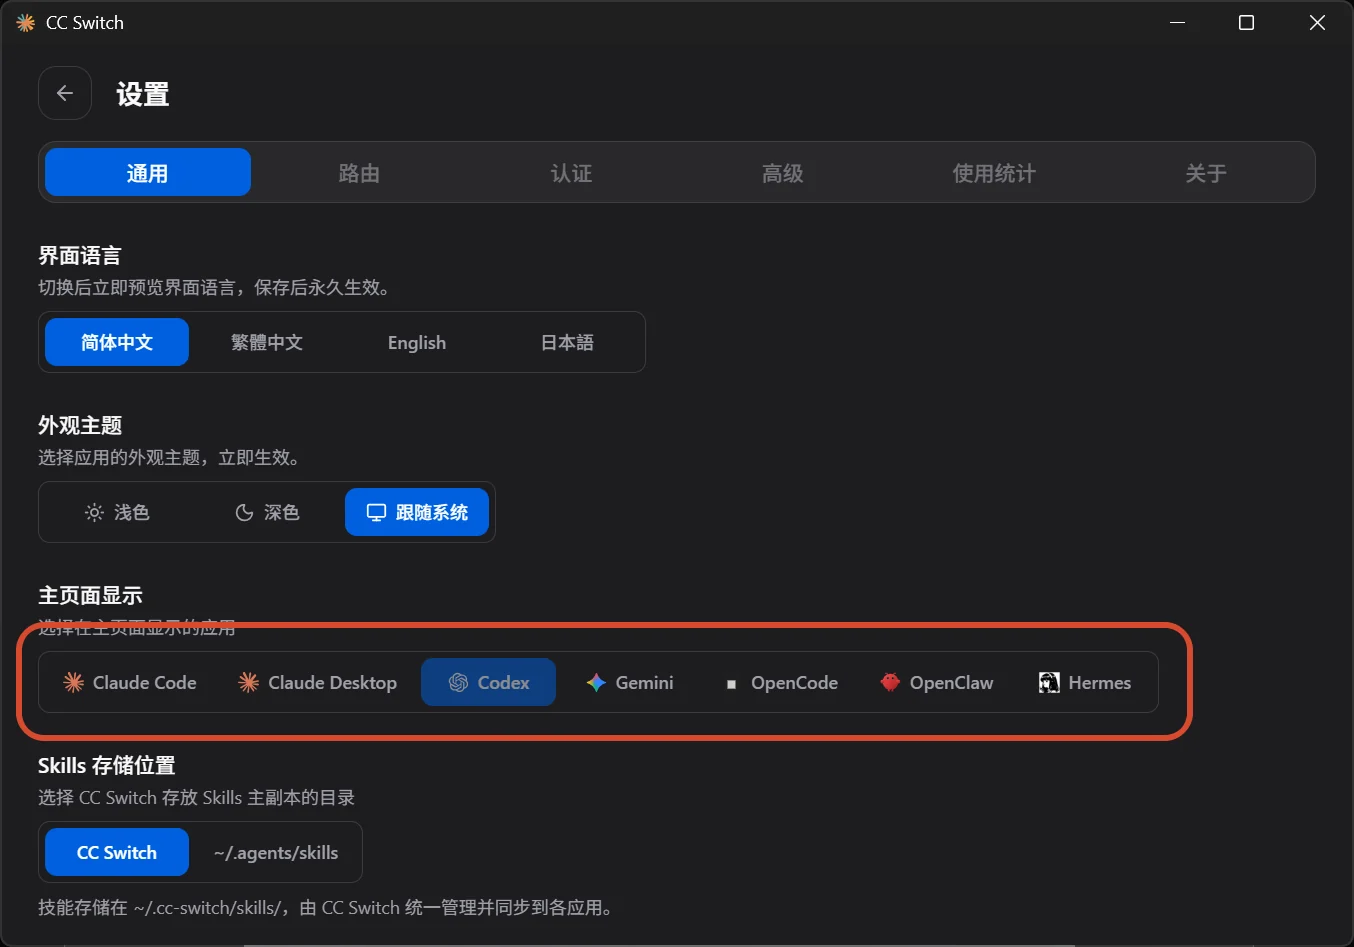Switch interface language to 日本語
The height and width of the screenshot is (947, 1354).
click(x=567, y=342)
